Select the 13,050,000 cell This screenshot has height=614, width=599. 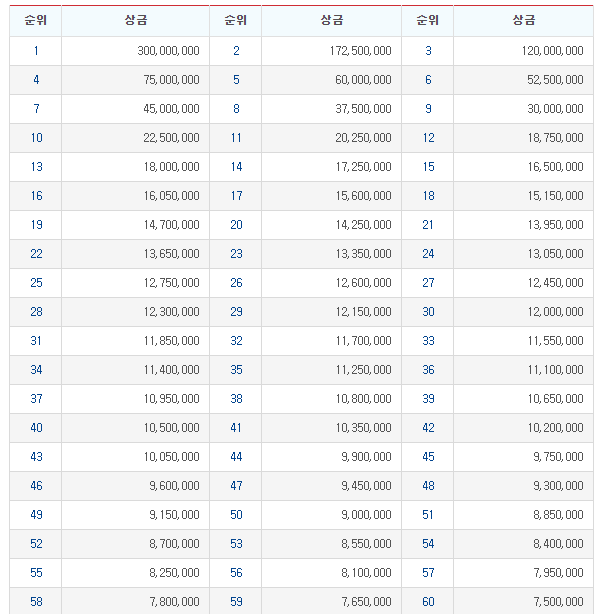(x=555, y=254)
